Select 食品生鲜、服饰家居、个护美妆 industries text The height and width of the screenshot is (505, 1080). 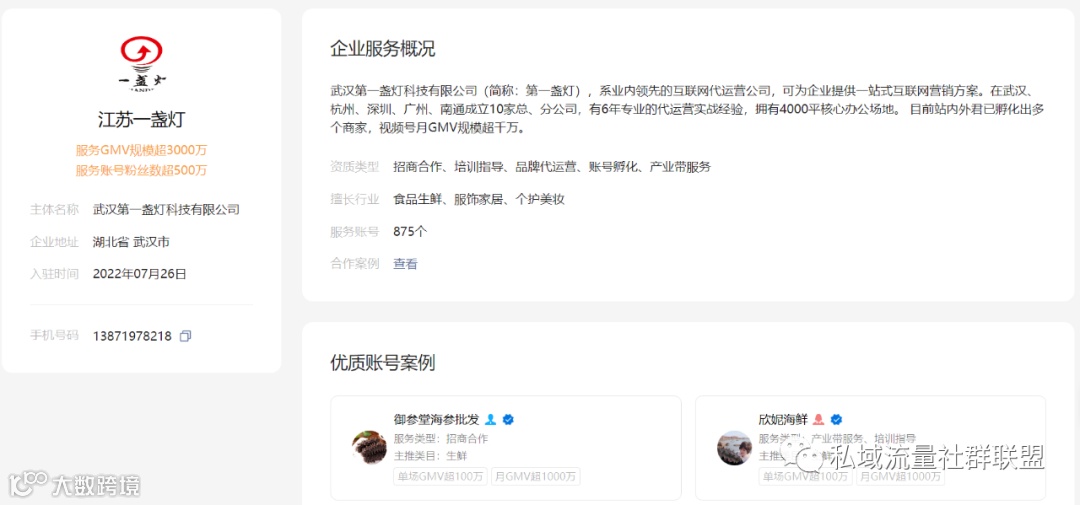[479, 200]
